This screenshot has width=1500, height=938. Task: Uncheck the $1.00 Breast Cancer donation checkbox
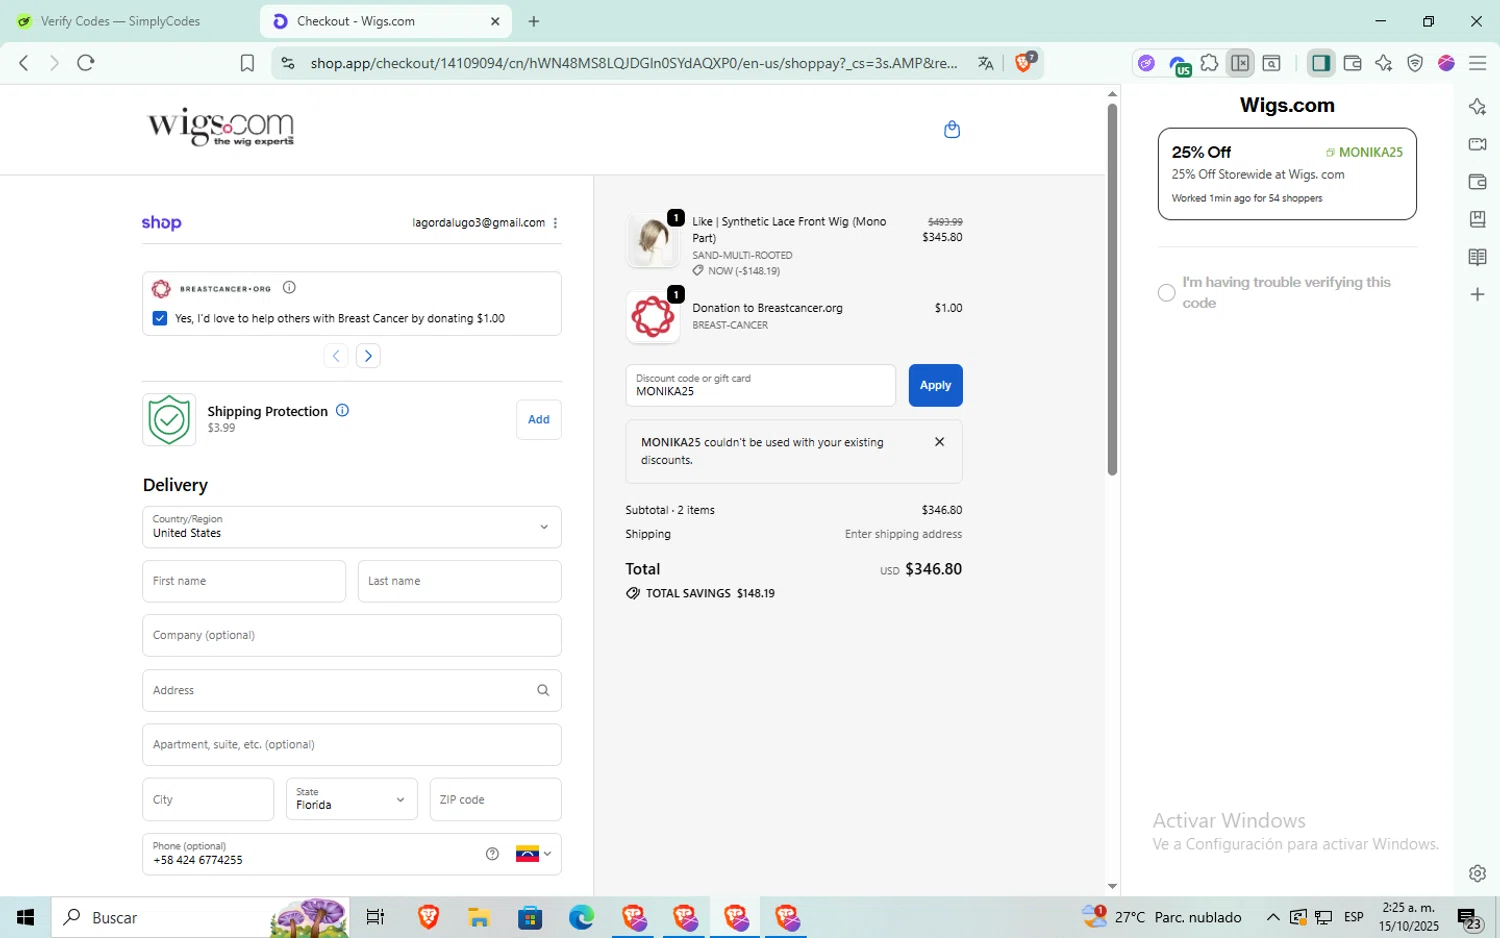(160, 318)
